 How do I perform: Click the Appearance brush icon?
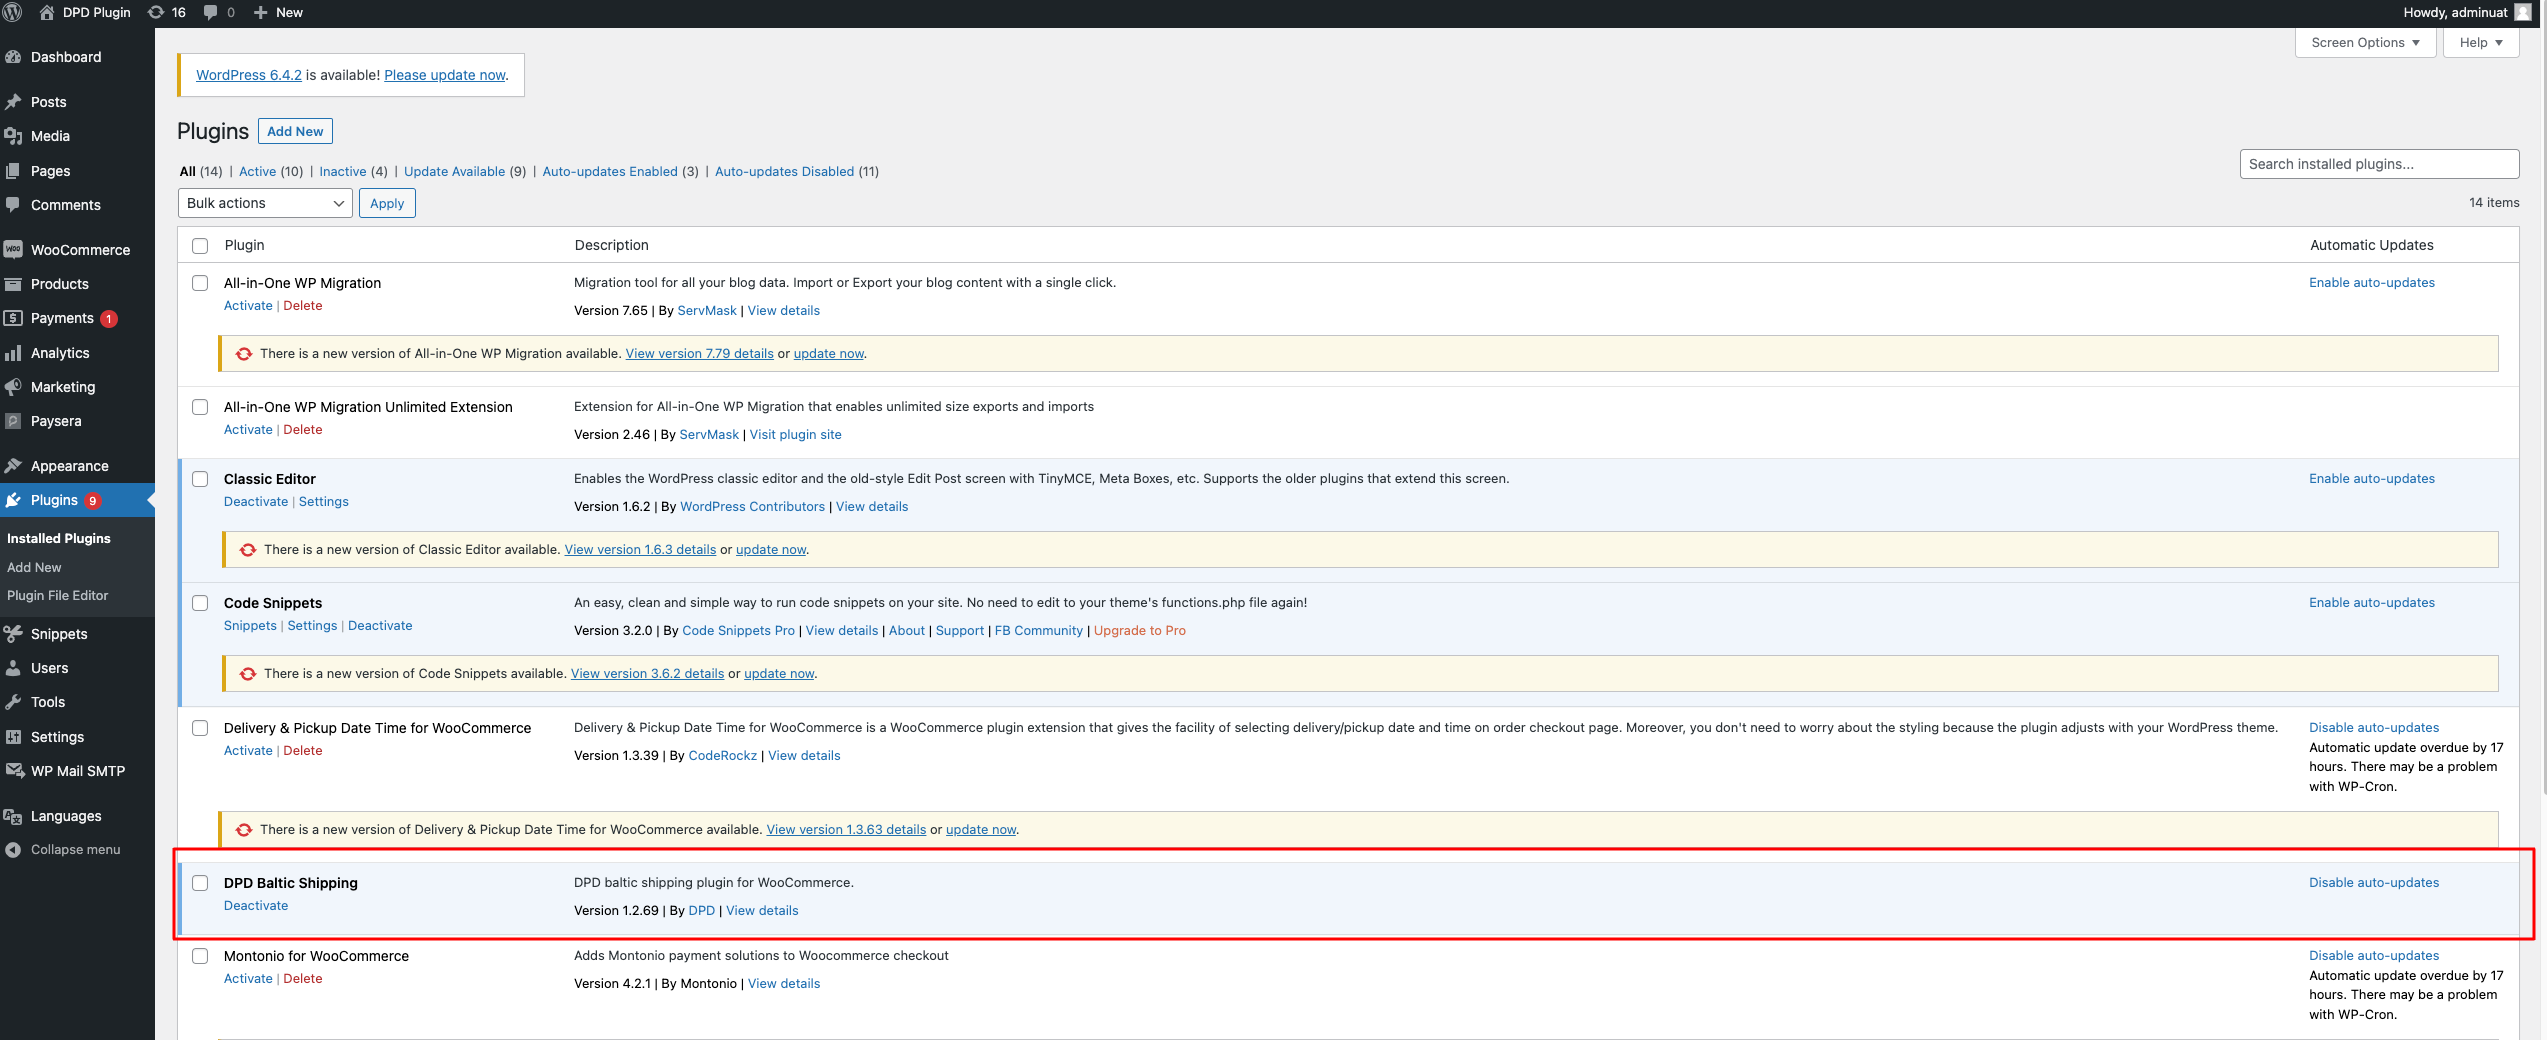13,466
